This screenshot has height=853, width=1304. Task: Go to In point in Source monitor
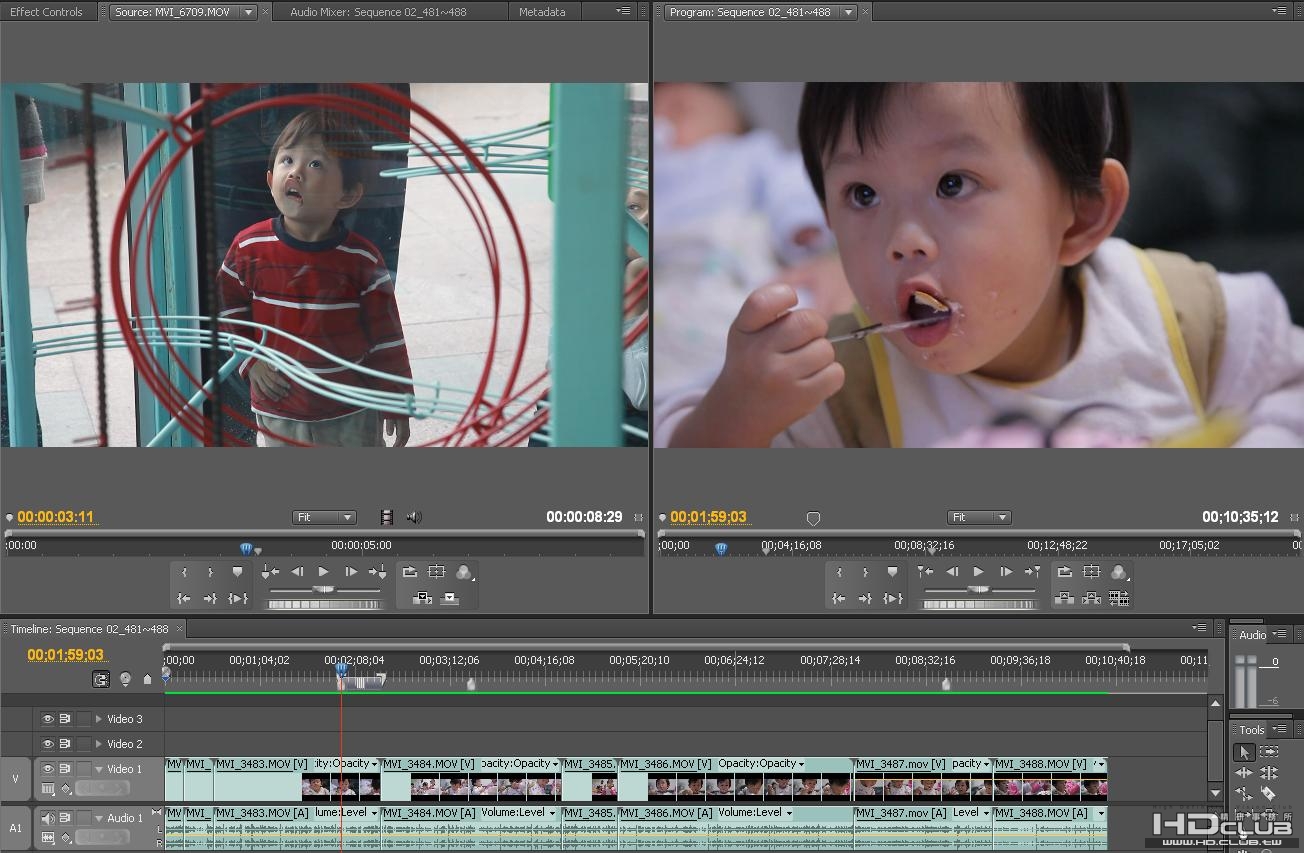coord(184,598)
